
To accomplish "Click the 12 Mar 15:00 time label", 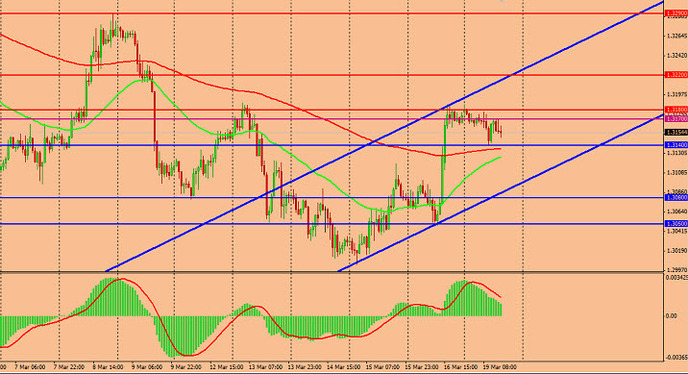I will [x=226, y=367].
